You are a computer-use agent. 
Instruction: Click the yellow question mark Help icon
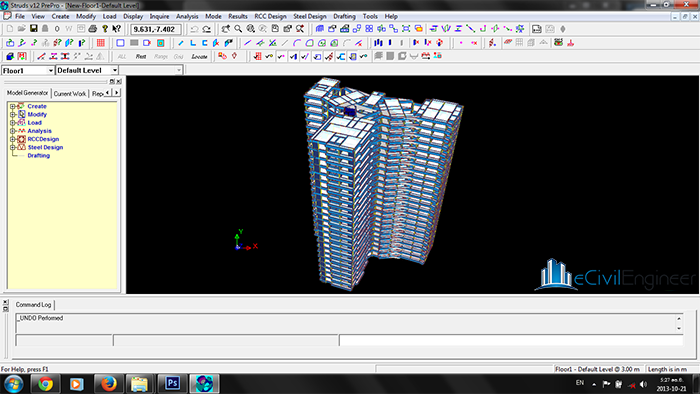coord(104,29)
